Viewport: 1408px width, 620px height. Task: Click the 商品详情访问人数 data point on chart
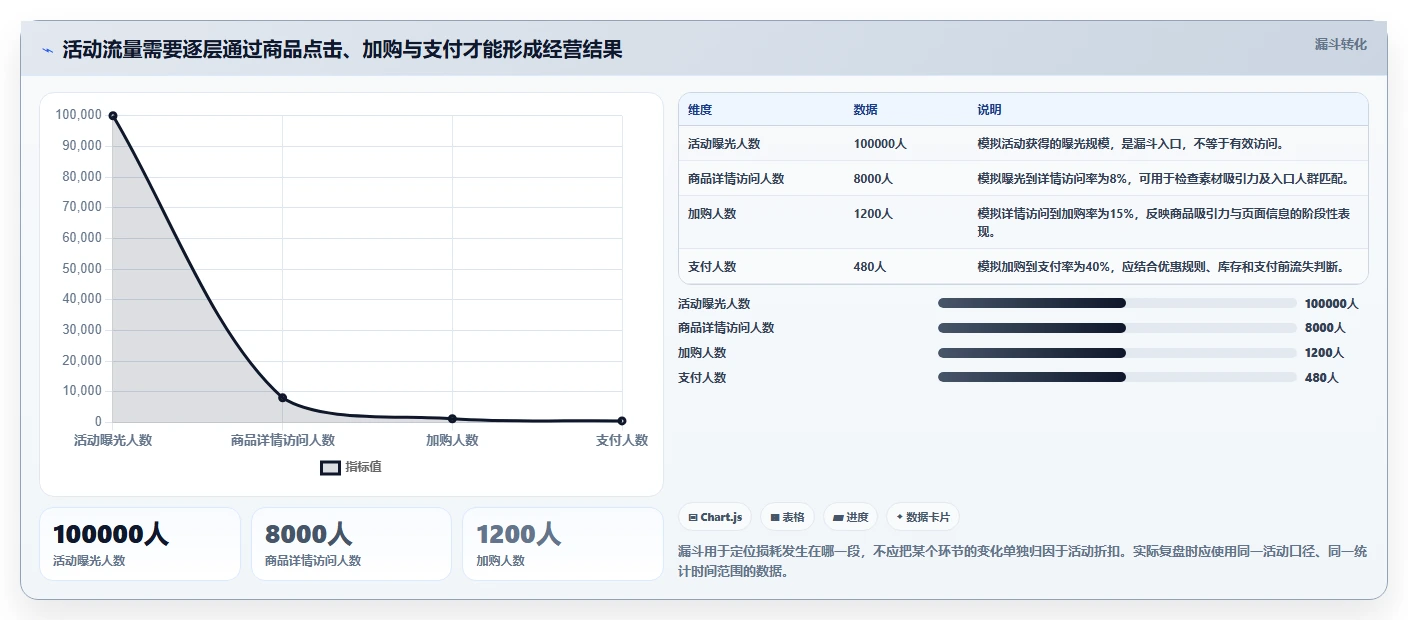(x=282, y=398)
